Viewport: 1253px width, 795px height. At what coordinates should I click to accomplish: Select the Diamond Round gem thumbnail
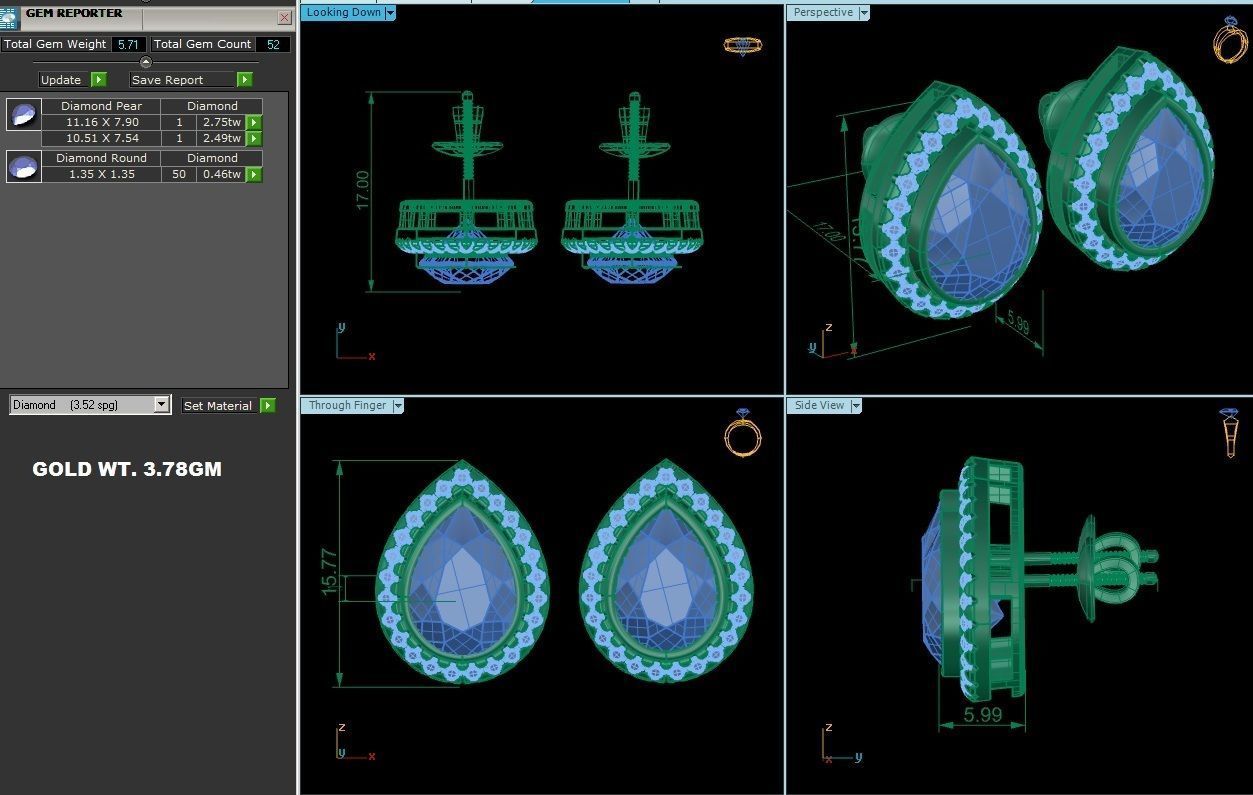23,167
